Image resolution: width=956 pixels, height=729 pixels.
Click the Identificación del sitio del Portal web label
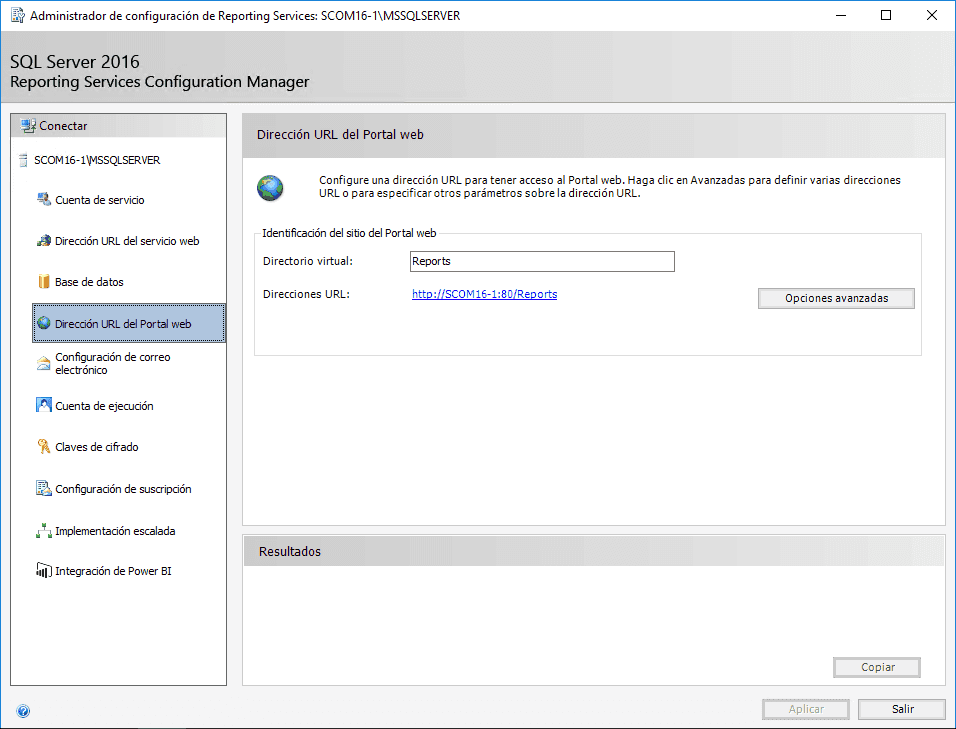point(349,233)
